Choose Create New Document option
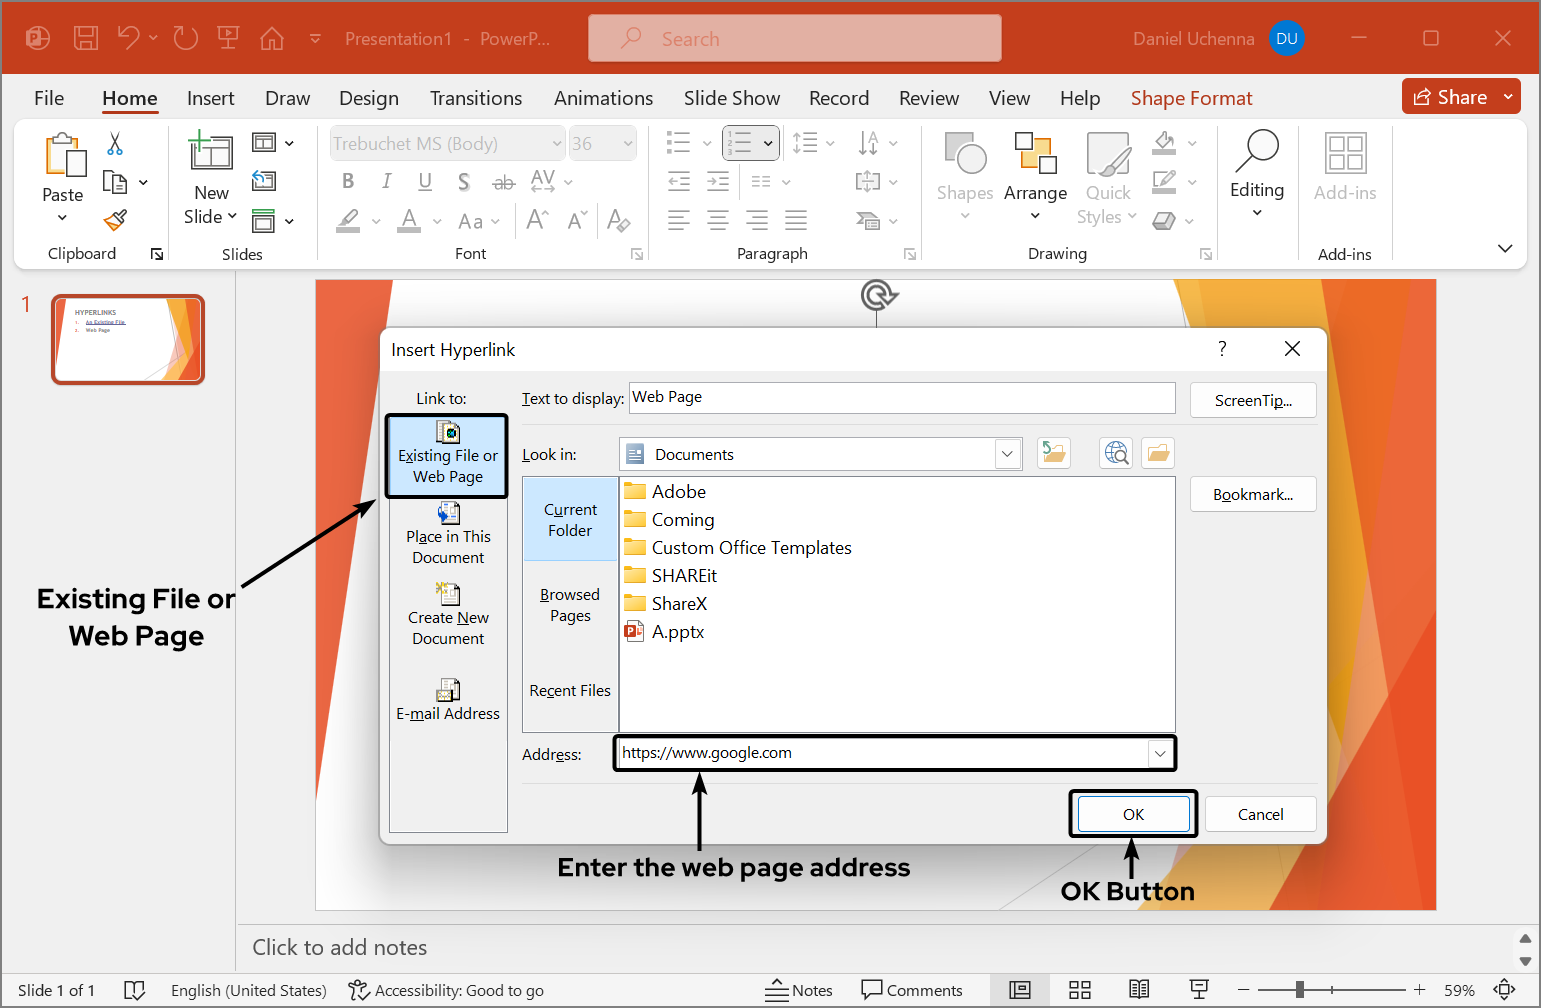 coord(448,617)
